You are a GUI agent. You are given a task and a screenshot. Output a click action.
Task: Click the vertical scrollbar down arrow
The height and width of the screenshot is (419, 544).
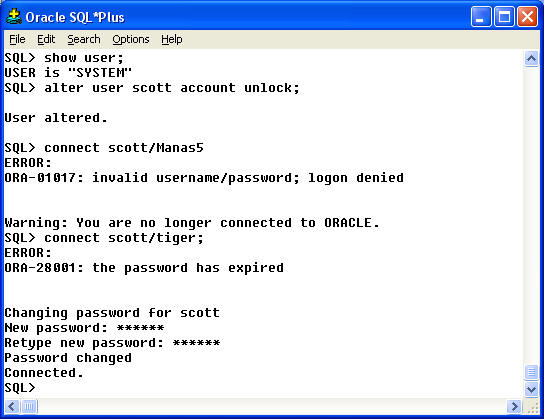[x=531, y=389]
